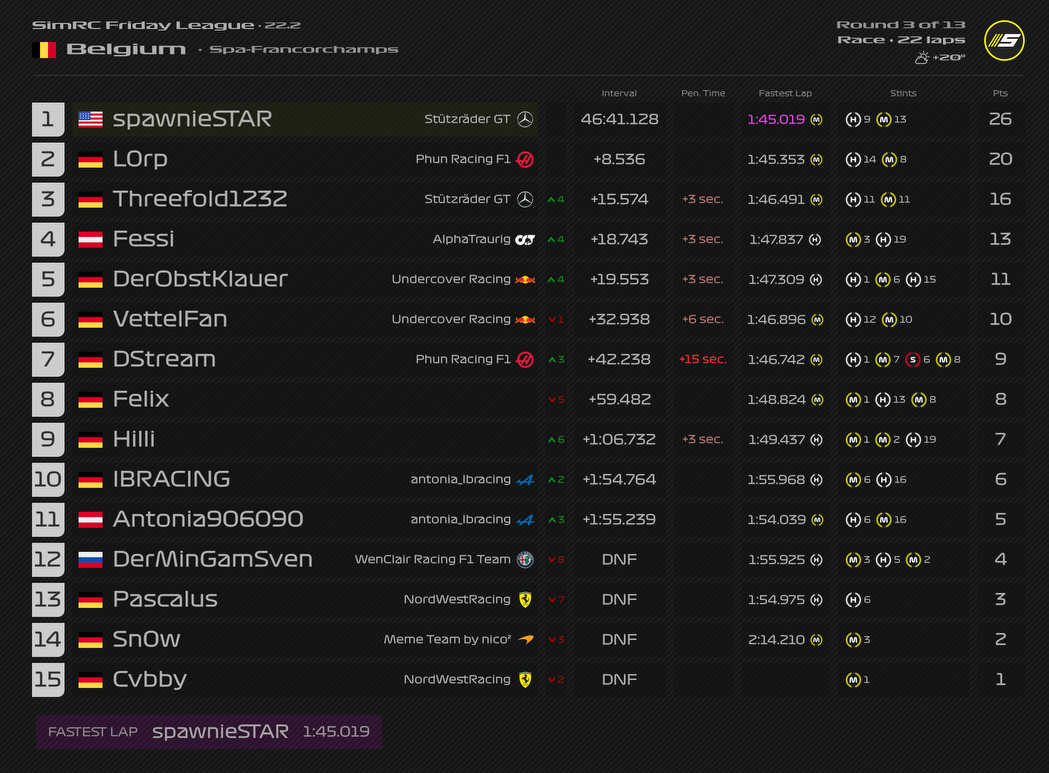Click the red soft tyre icon for DStream
This screenshot has width=1049, height=773.
coord(912,359)
